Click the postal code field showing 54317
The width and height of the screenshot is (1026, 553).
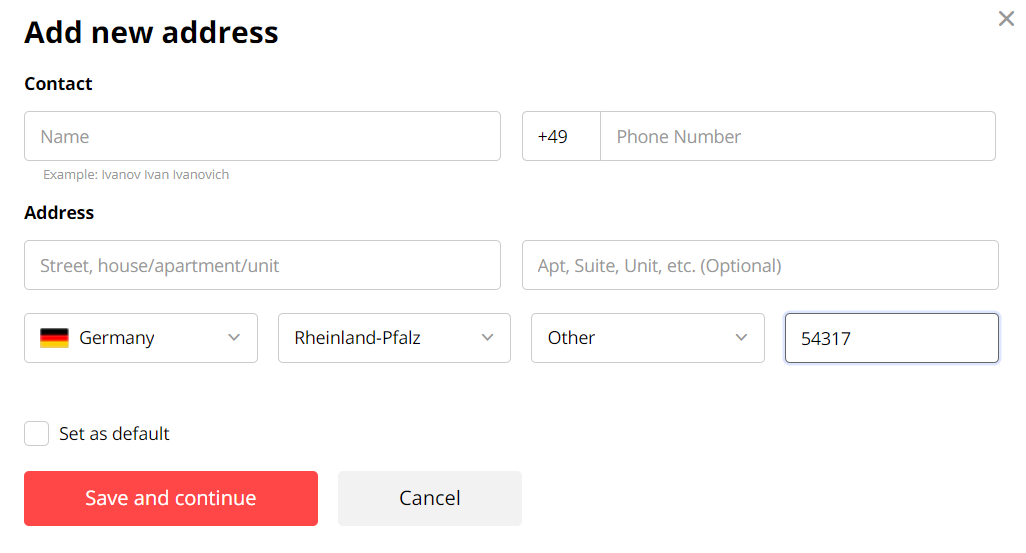coord(892,338)
